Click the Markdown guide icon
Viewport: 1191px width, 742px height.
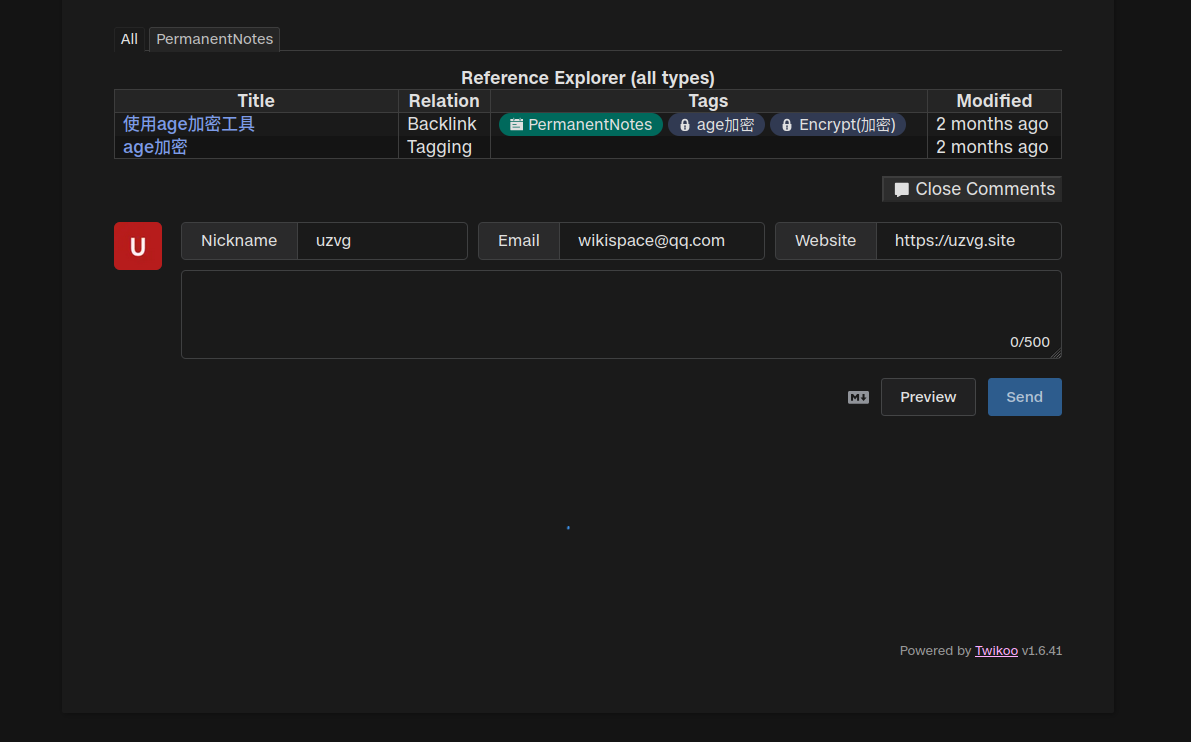pyautogui.click(x=858, y=397)
